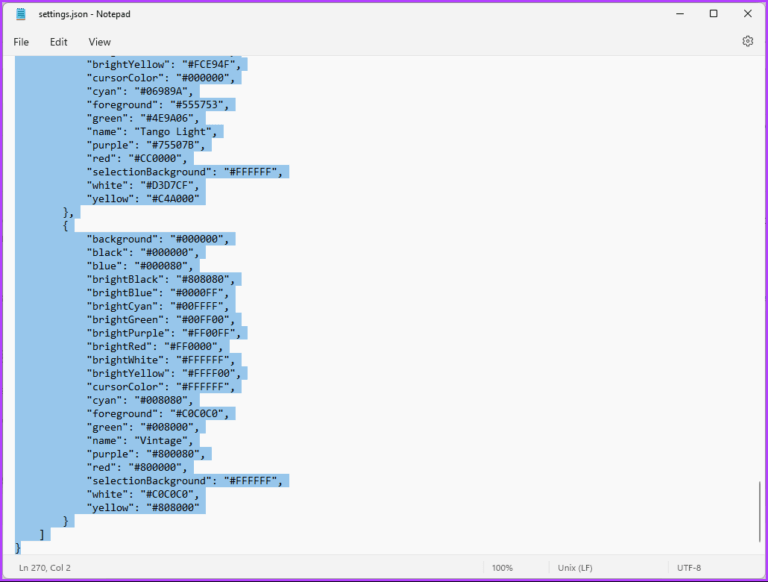The width and height of the screenshot is (768, 582).
Task: Click the "yellow": "#C4A000" line
Action: 143,199
